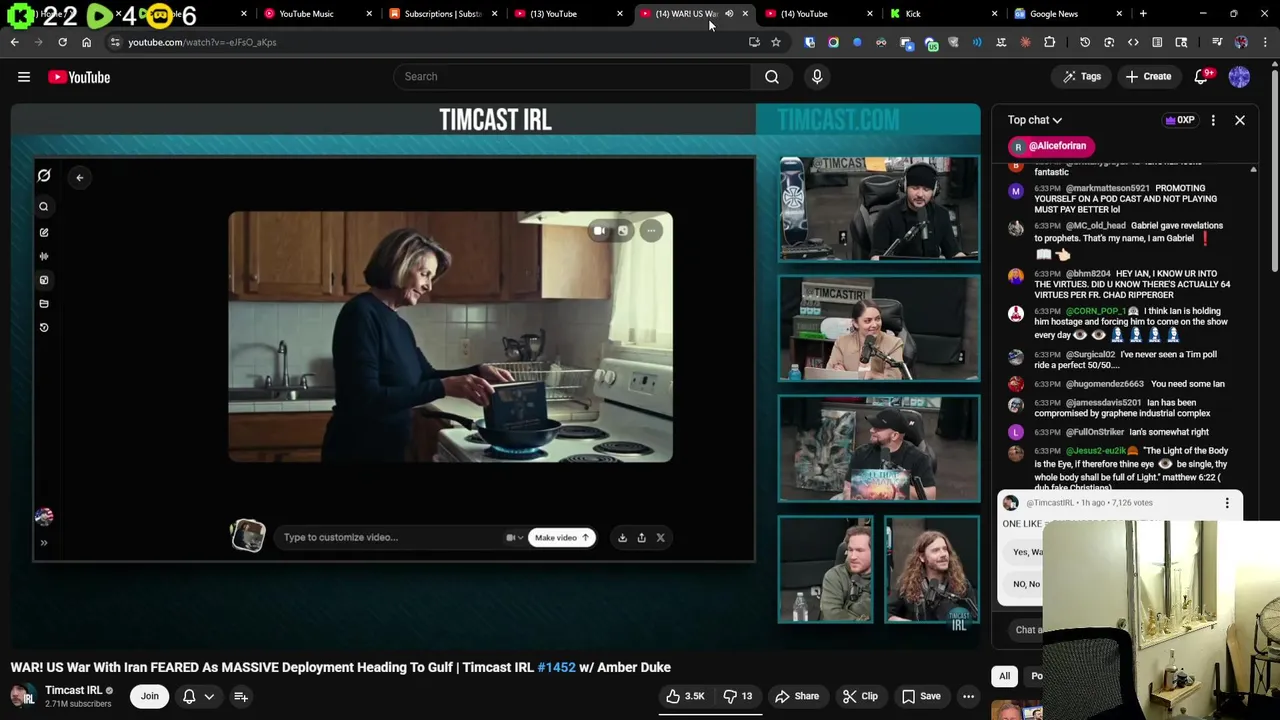Open the history clock icon in toolbar
The image size is (1280, 720).
[x=1085, y=42]
